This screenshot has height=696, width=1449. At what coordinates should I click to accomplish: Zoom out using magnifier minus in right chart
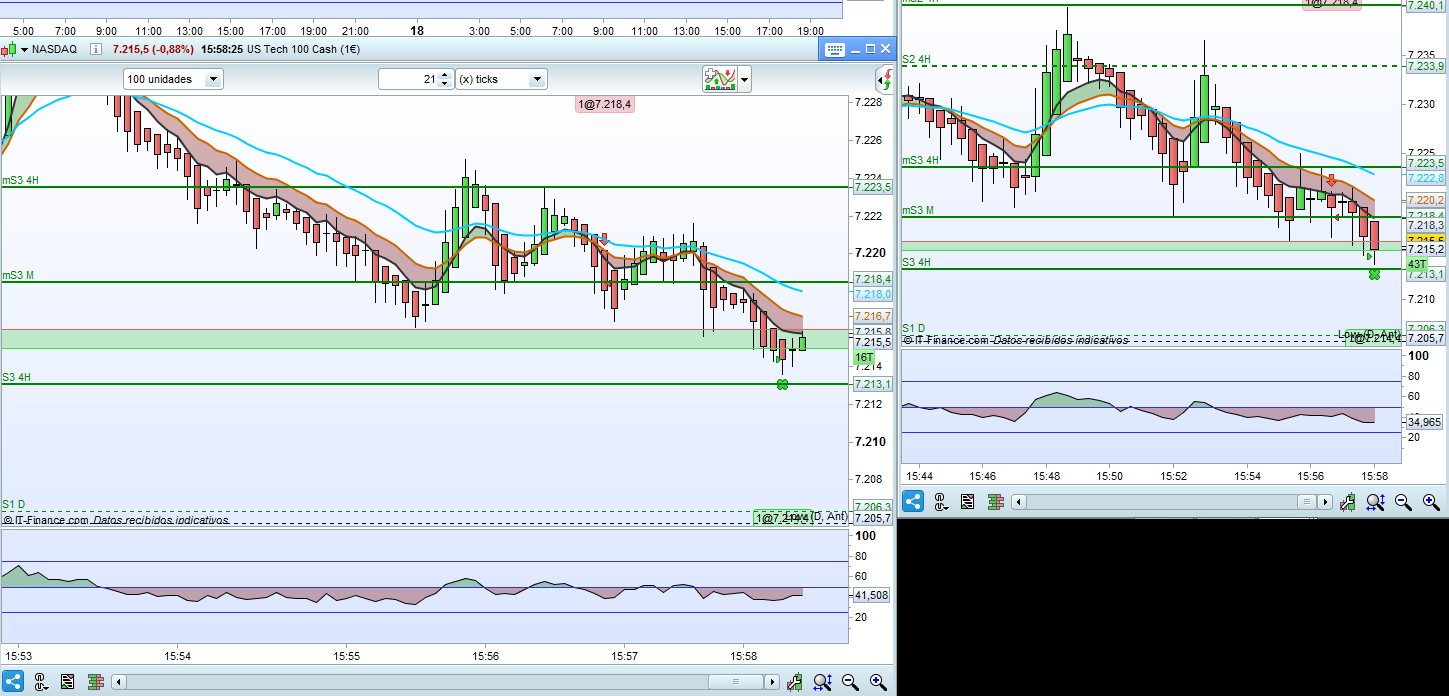click(x=1403, y=502)
